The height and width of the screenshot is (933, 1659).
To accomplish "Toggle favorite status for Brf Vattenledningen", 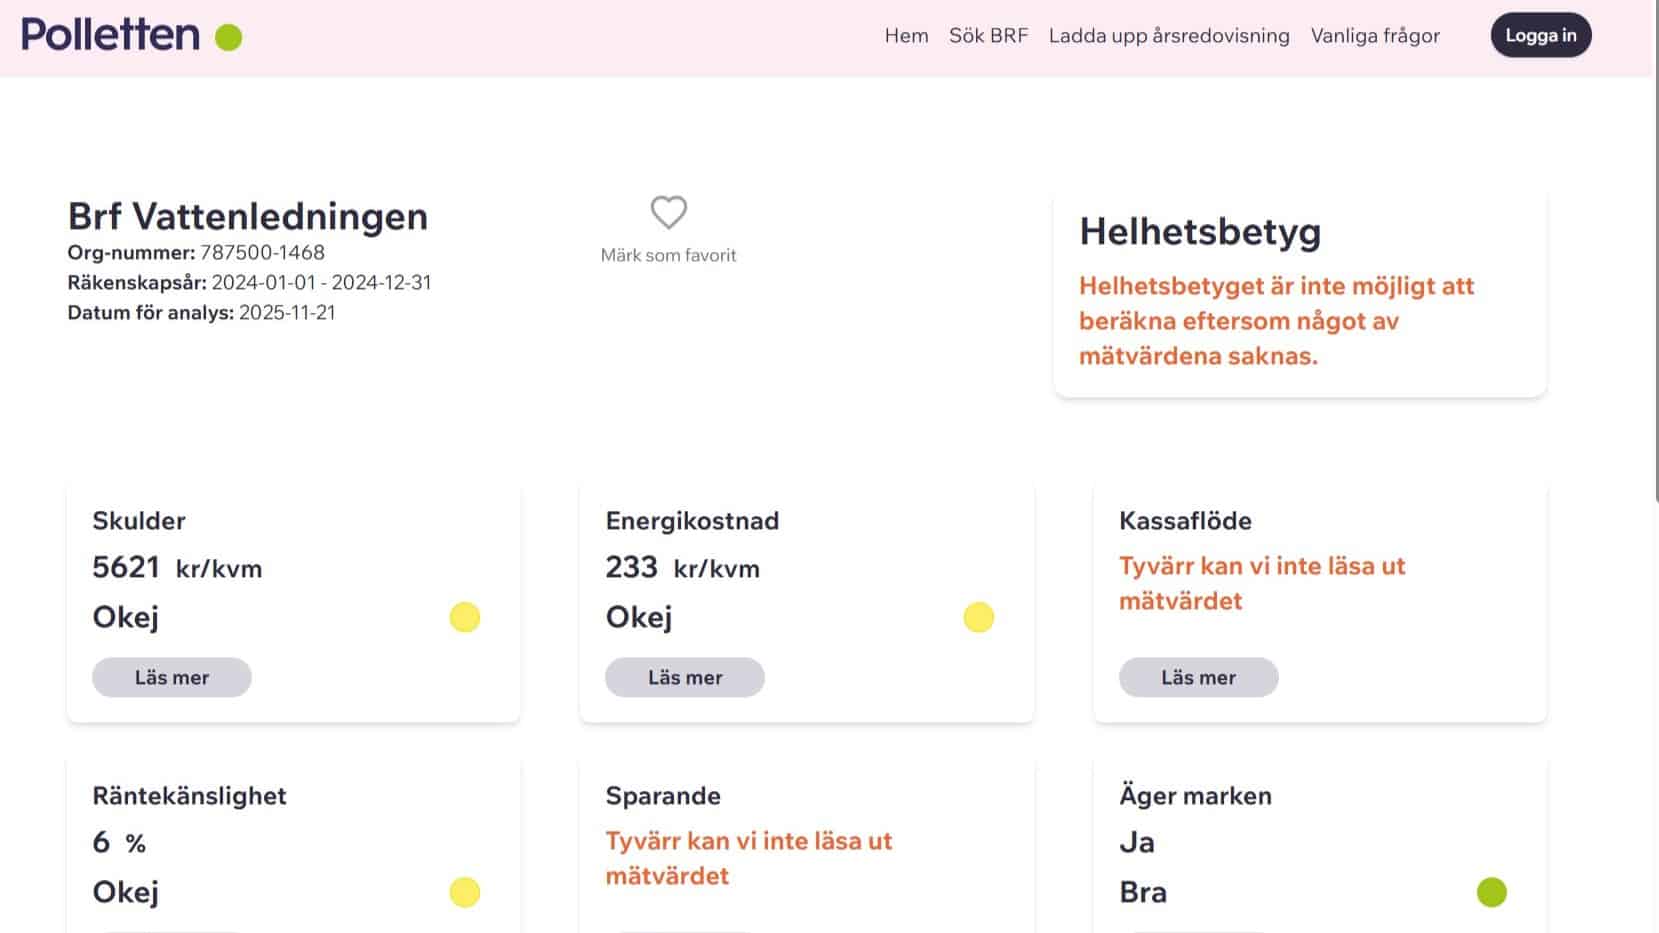I will 667,213.
